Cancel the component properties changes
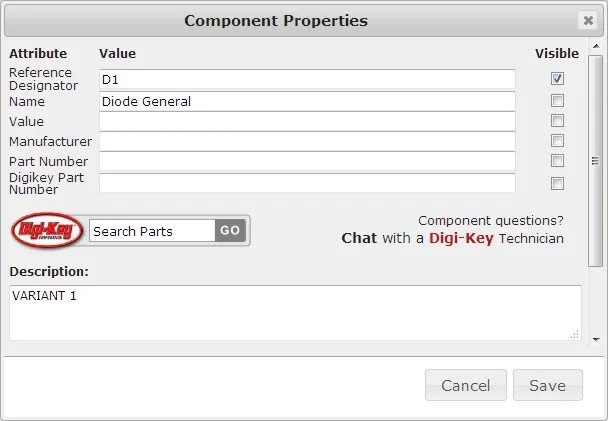 coord(466,385)
